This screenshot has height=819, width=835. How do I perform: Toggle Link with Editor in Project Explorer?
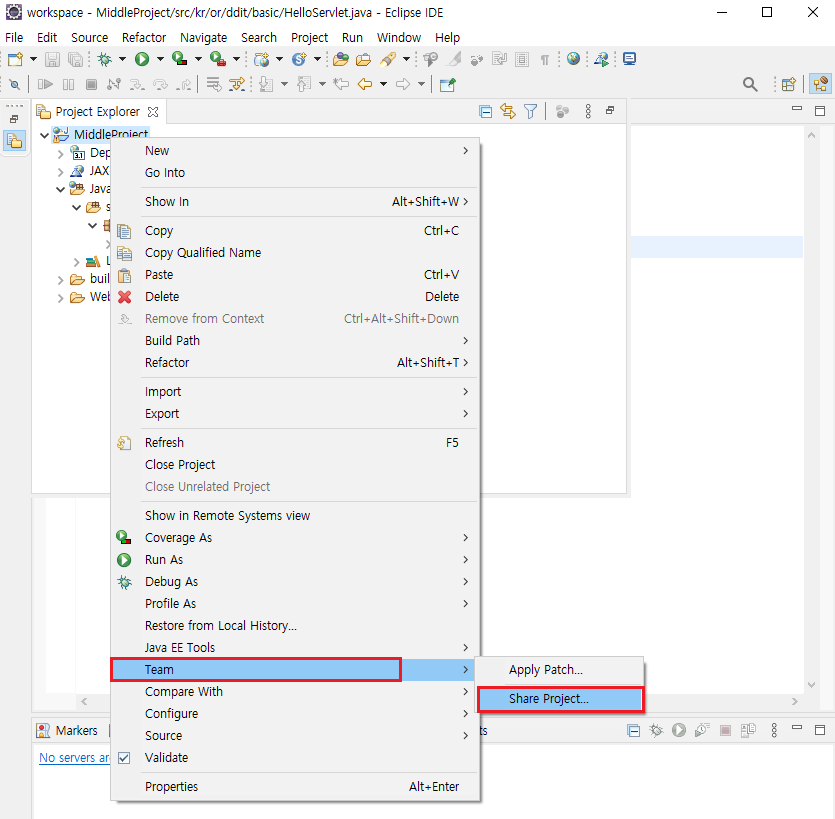coord(508,111)
